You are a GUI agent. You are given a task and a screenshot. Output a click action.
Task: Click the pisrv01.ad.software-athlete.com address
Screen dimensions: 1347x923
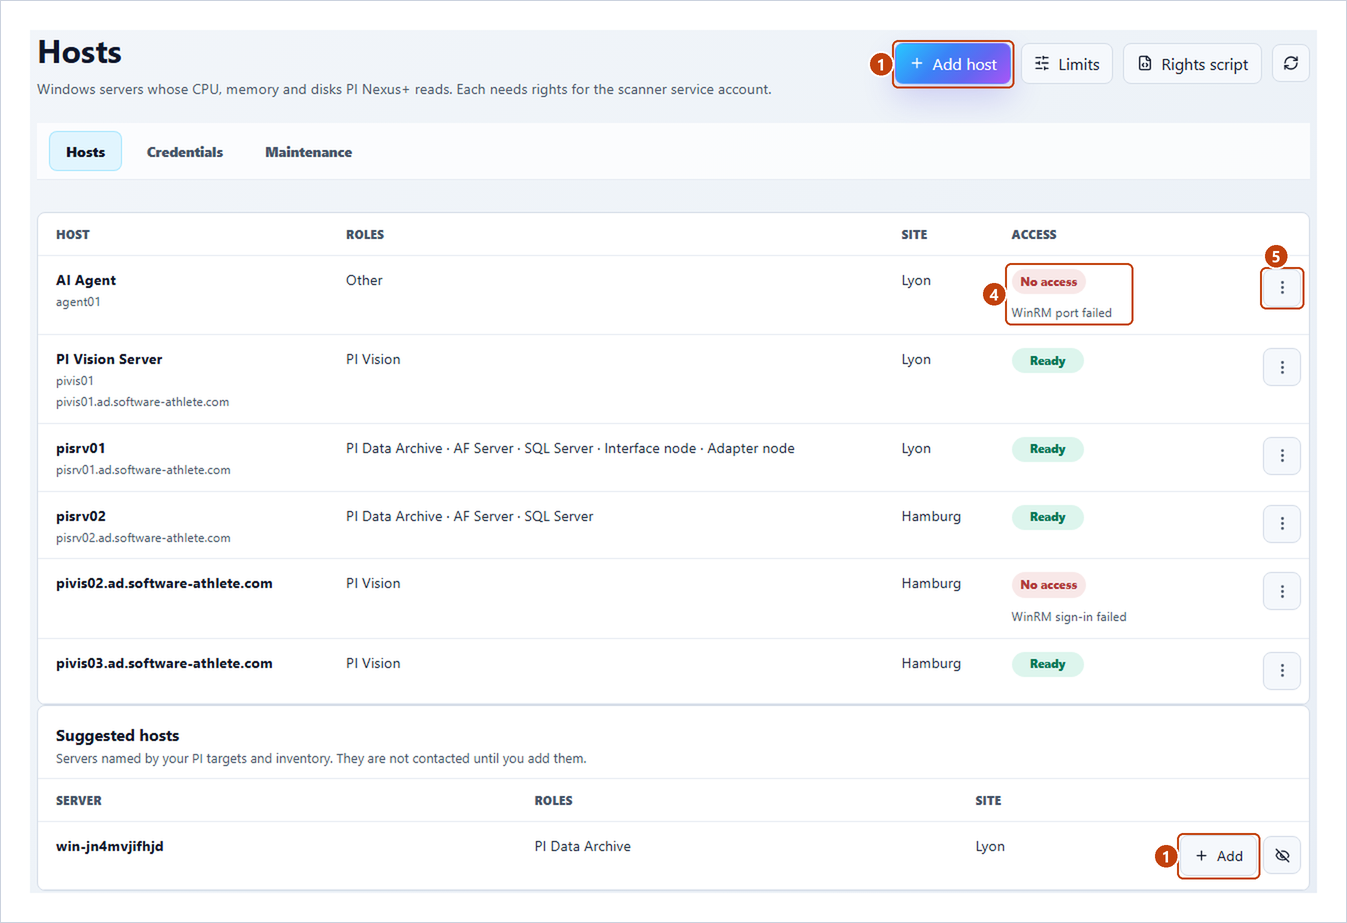coord(143,470)
